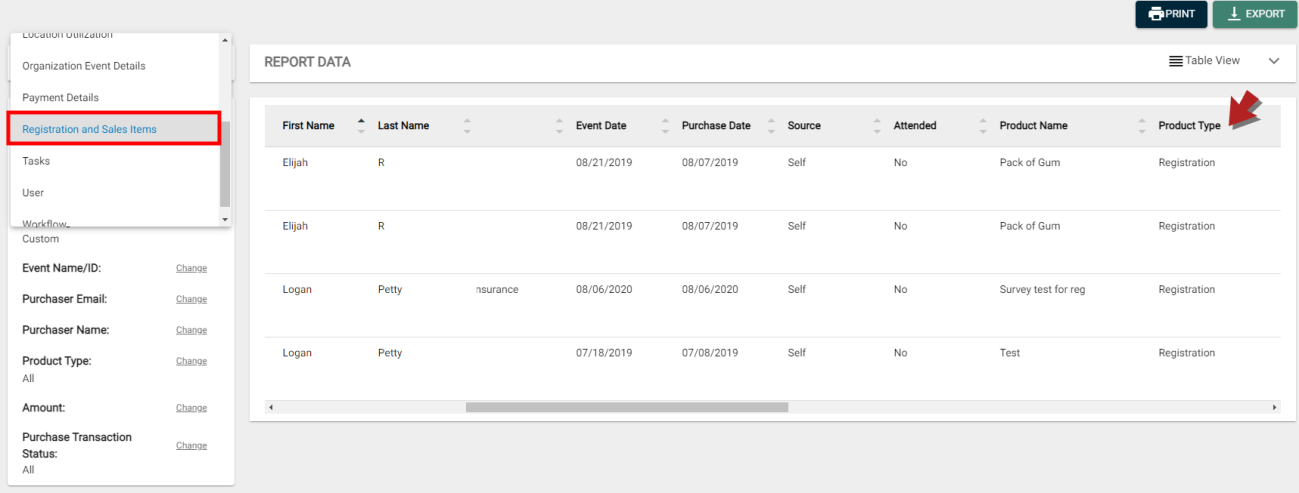Click the PRINT button
The height and width of the screenshot is (493, 1299).
(1171, 14)
